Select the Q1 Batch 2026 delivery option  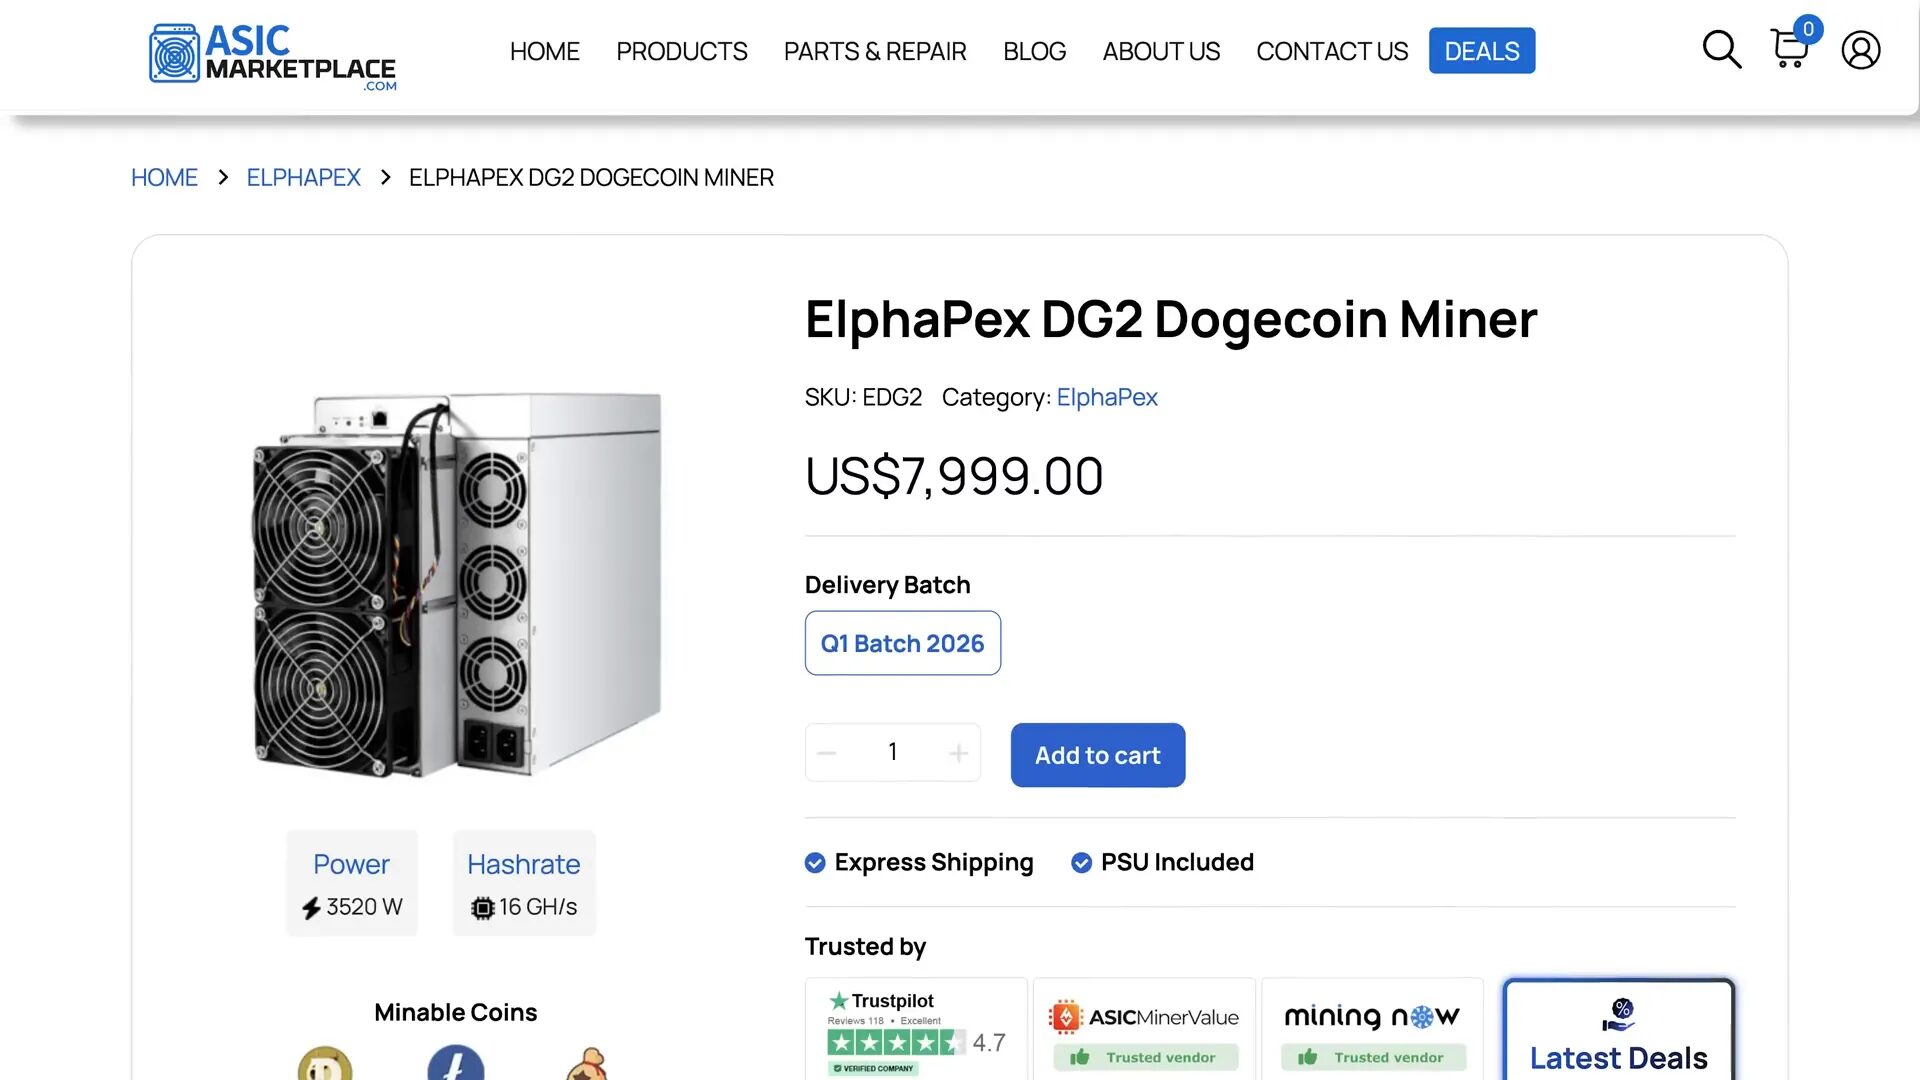[902, 643]
